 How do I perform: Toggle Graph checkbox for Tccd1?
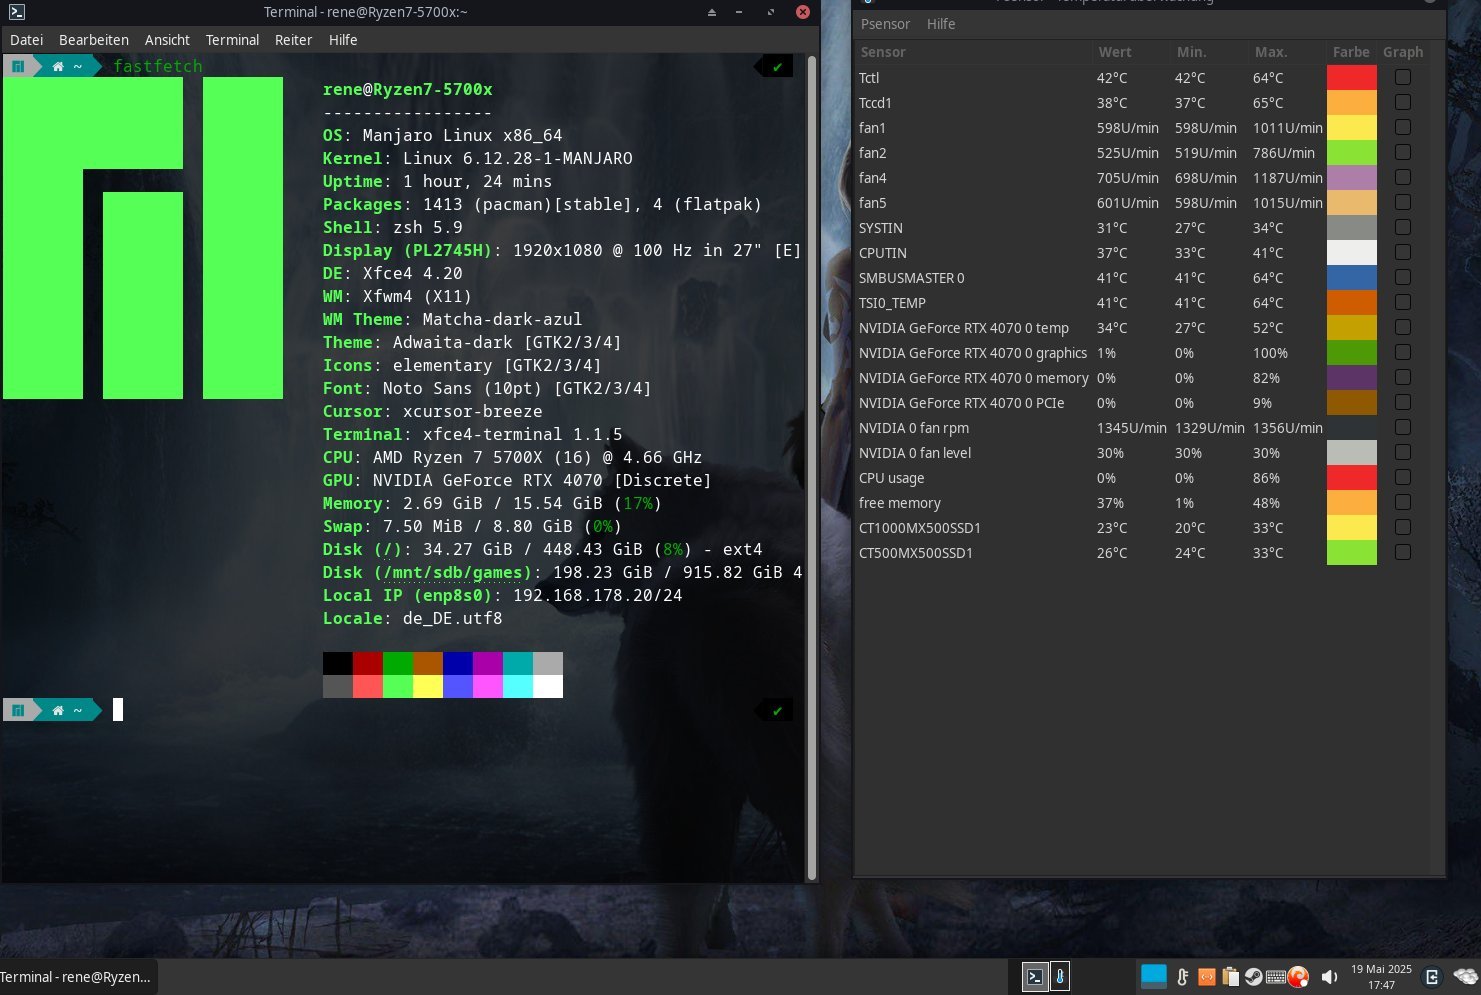coord(1403,102)
